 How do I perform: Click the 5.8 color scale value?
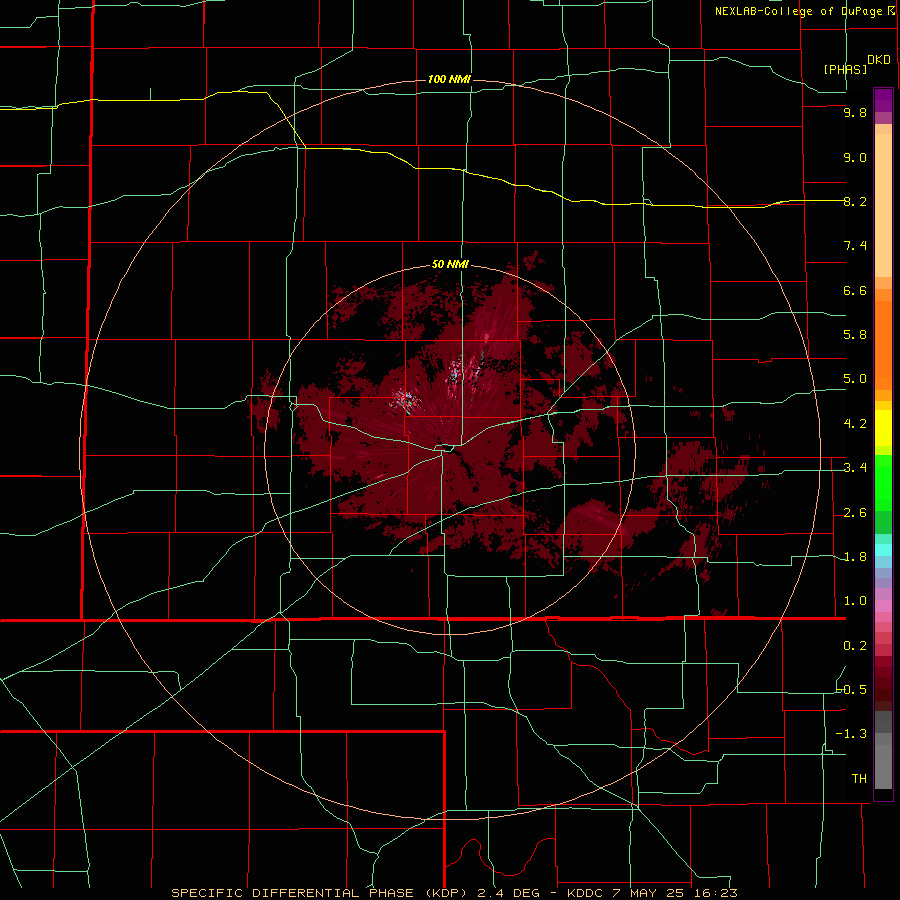pos(855,335)
